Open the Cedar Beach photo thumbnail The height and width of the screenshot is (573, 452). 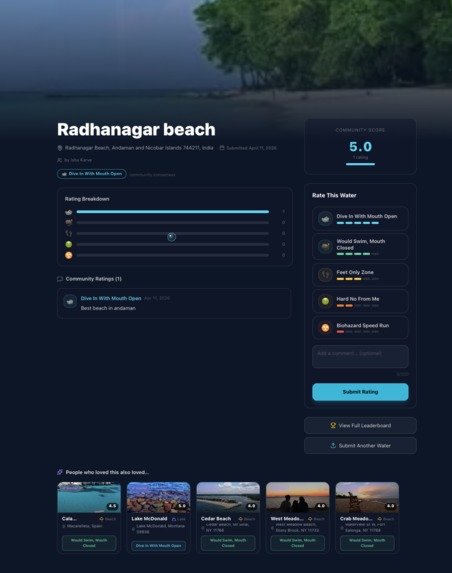point(228,497)
